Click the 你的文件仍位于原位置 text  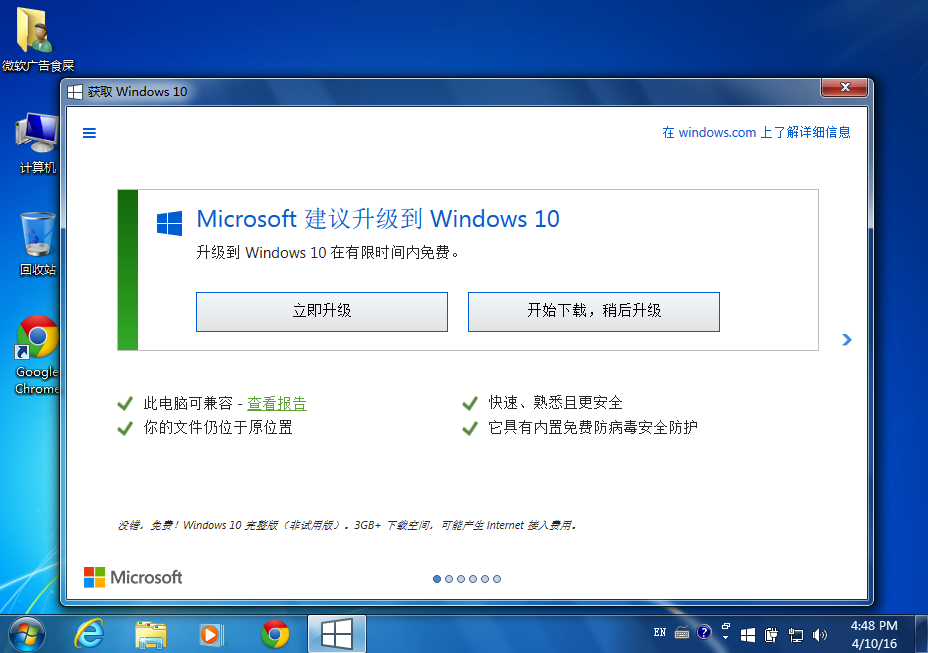click(218, 427)
